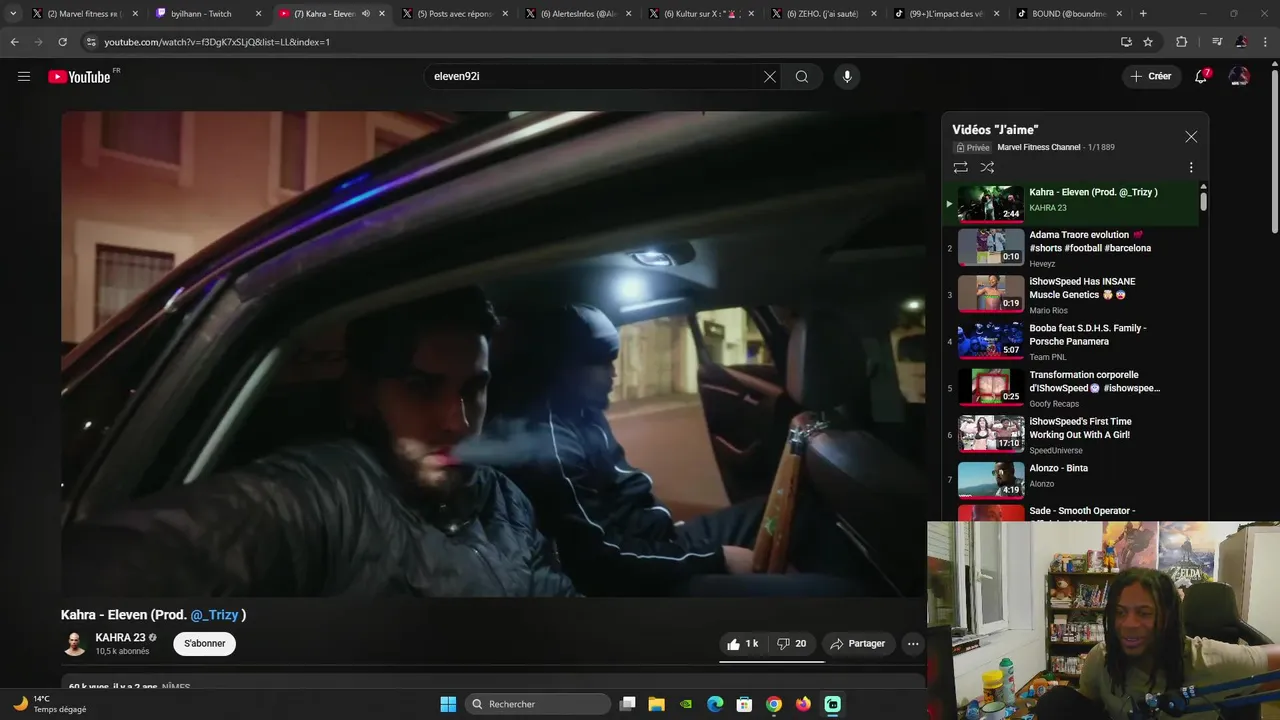The image size is (1280, 720).
Task: Open the playlist three-dot options menu
Action: coord(1191,167)
